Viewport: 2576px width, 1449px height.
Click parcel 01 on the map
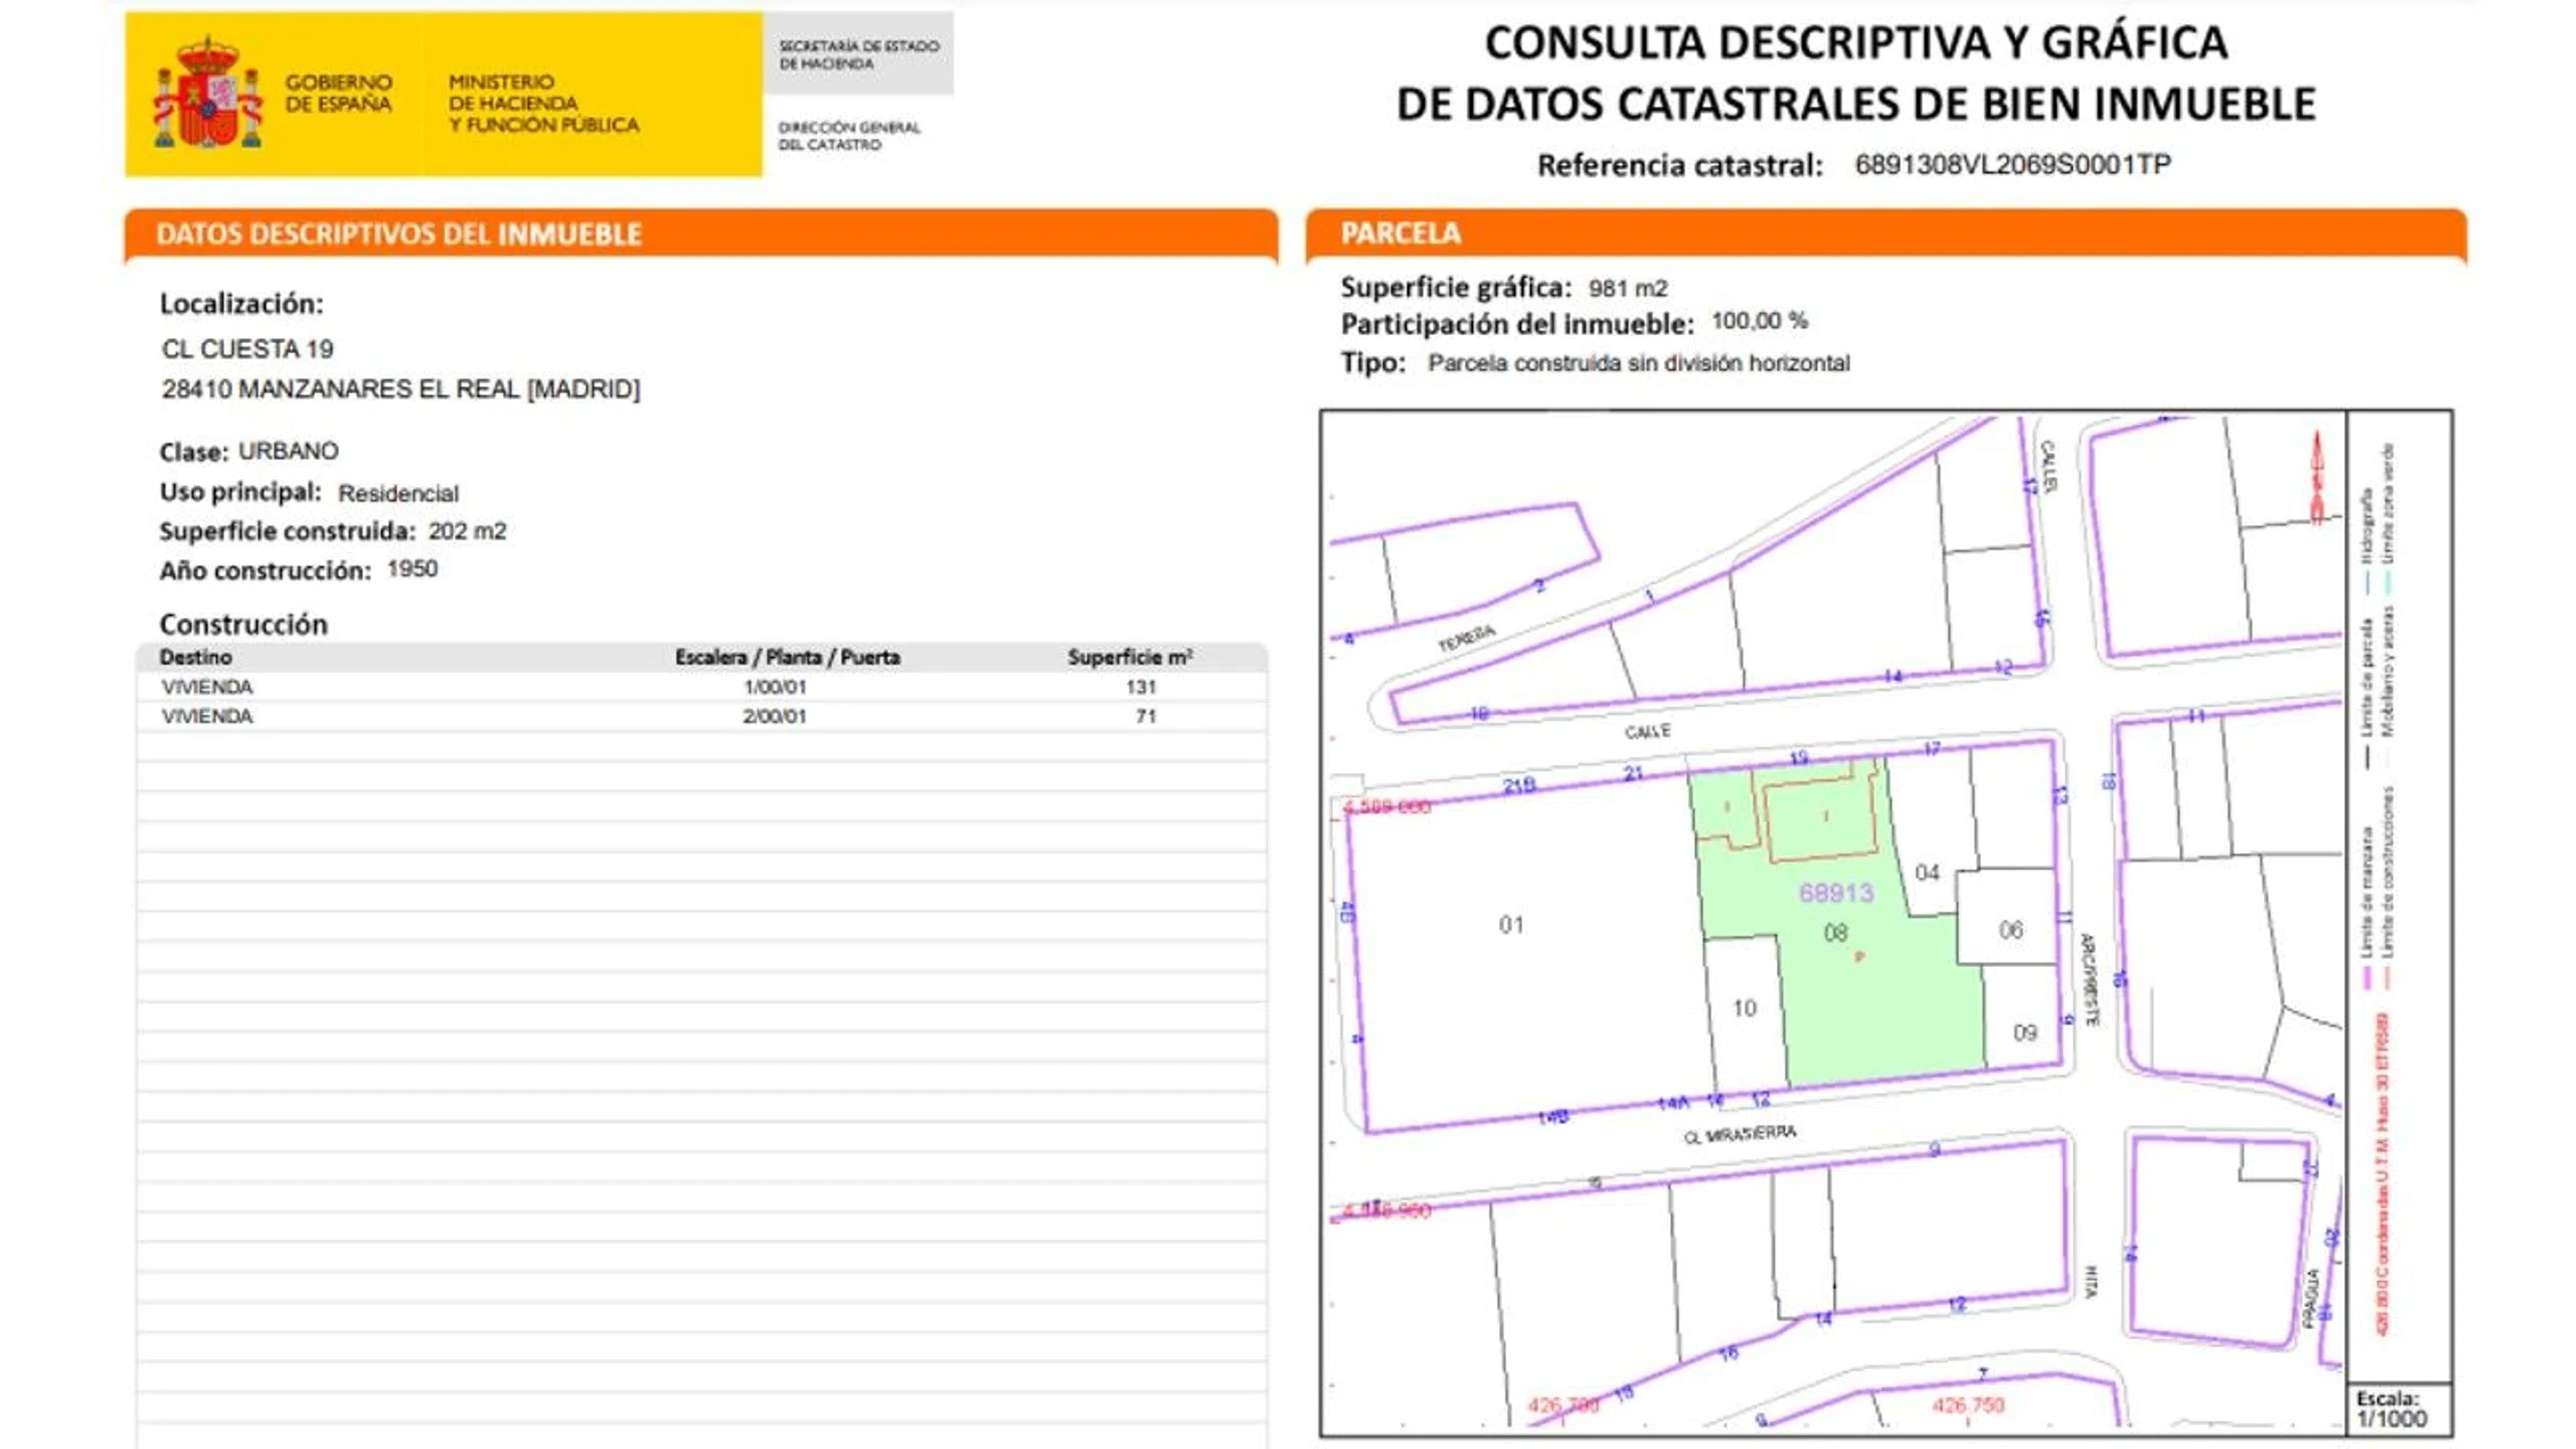(1511, 925)
